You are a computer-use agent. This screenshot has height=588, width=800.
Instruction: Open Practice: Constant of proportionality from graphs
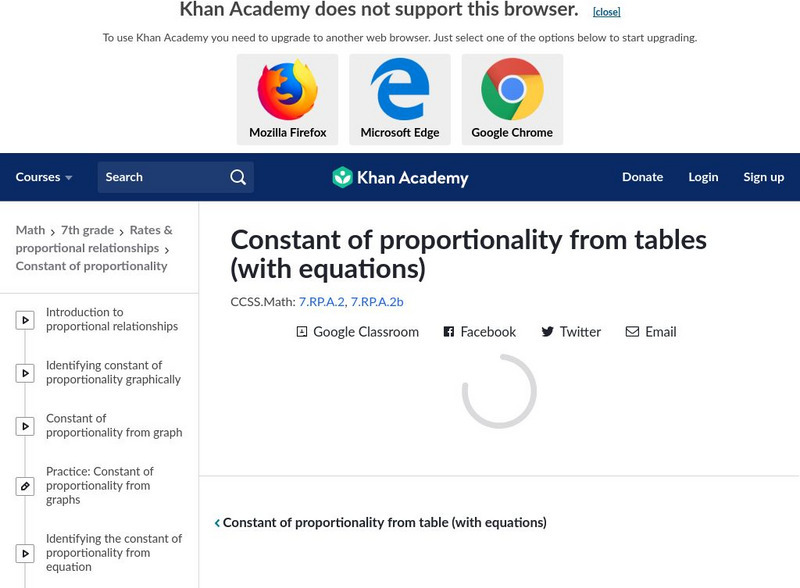click(100, 485)
